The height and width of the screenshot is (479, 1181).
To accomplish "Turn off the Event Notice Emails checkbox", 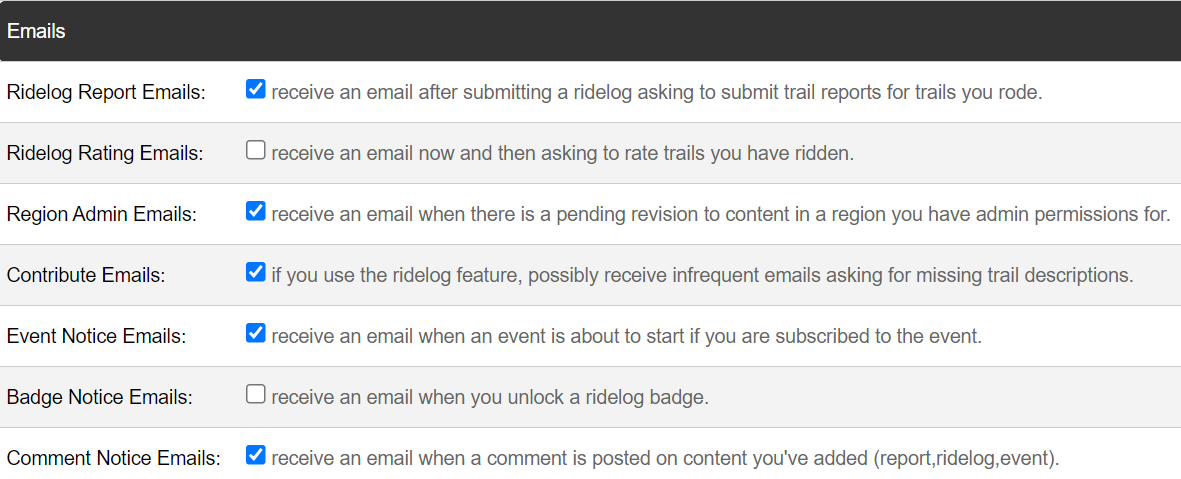I will [256, 333].
